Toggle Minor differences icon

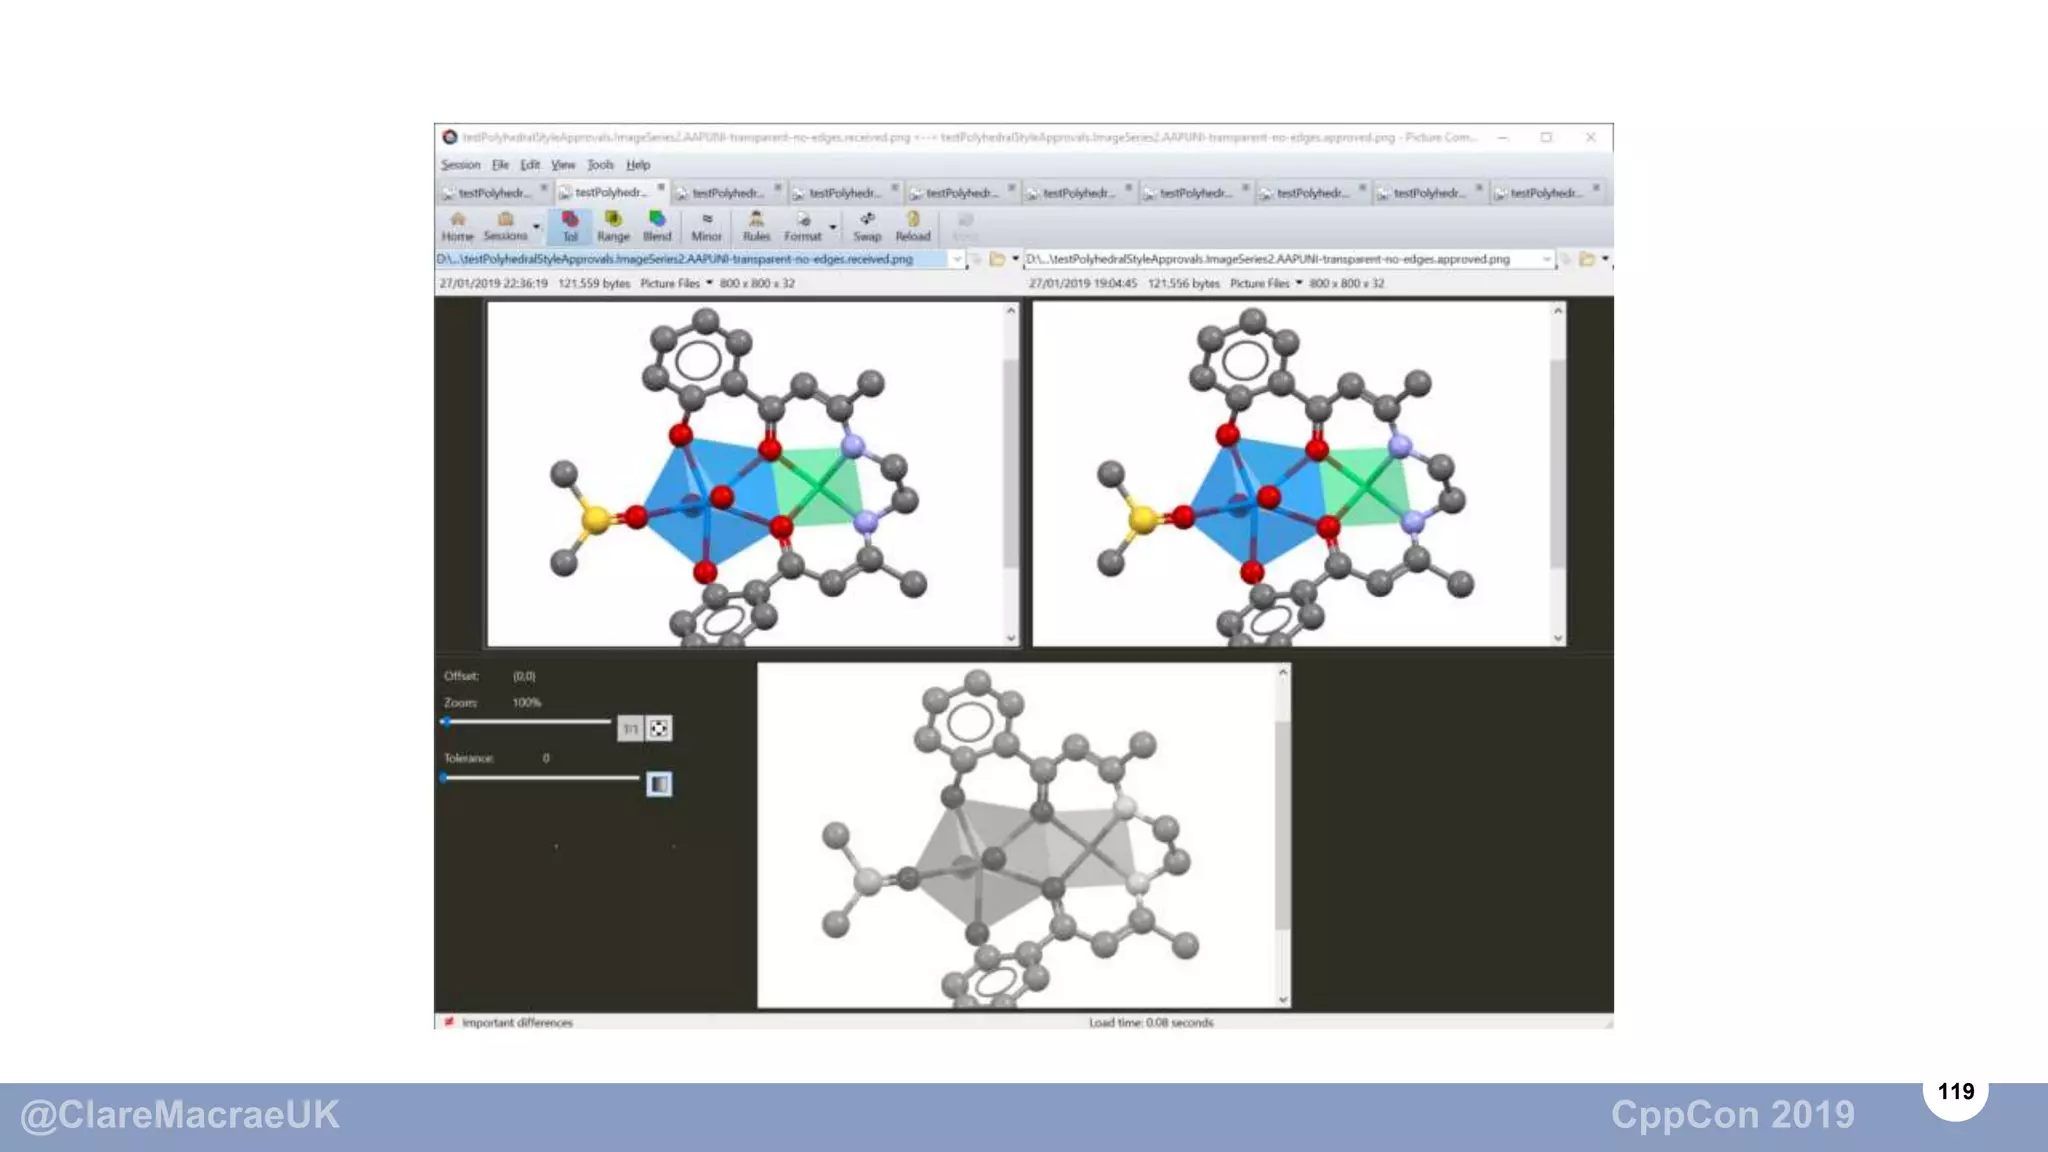[706, 226]
